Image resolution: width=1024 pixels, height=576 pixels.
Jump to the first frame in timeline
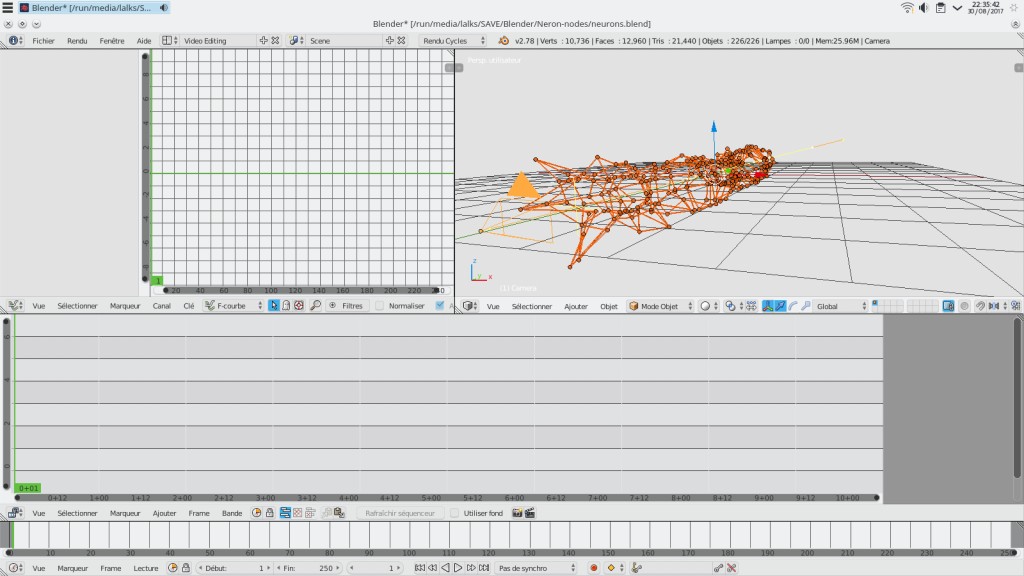coord(418,568)
